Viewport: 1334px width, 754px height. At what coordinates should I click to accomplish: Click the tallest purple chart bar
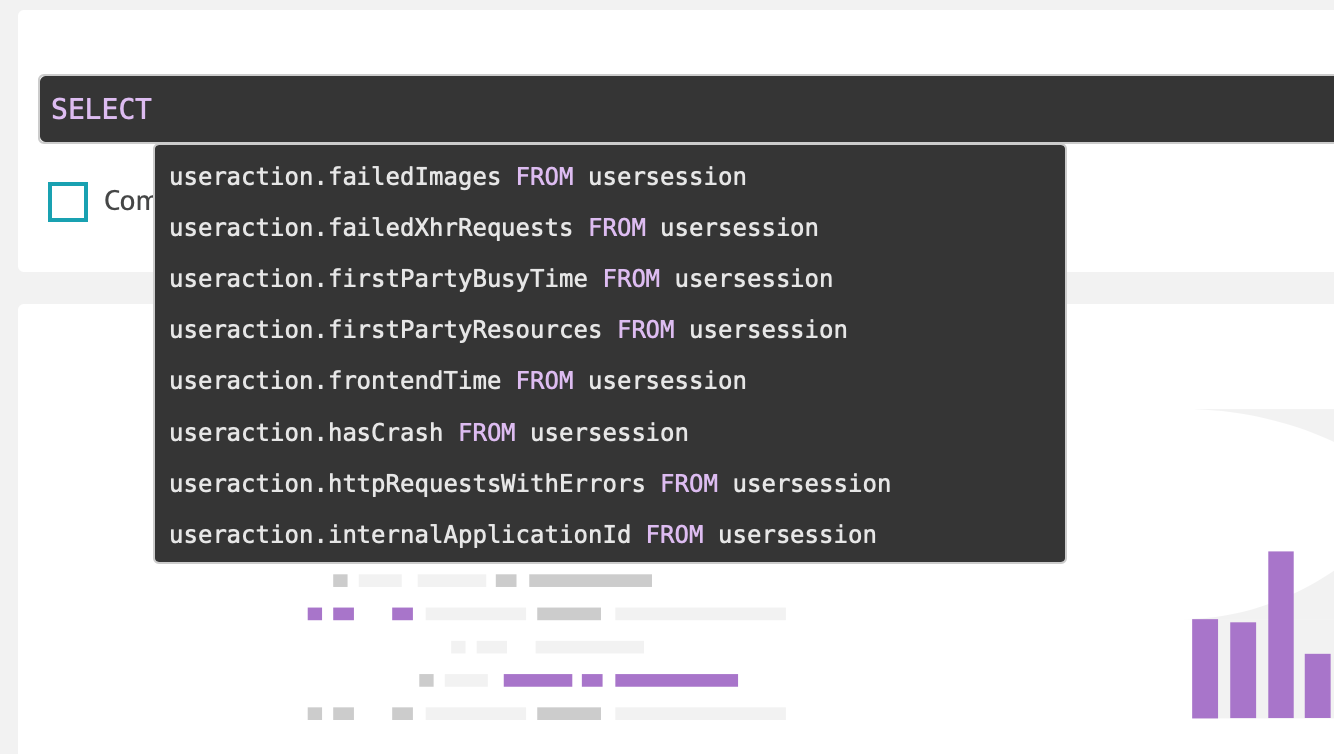(x=1281, y=634)
